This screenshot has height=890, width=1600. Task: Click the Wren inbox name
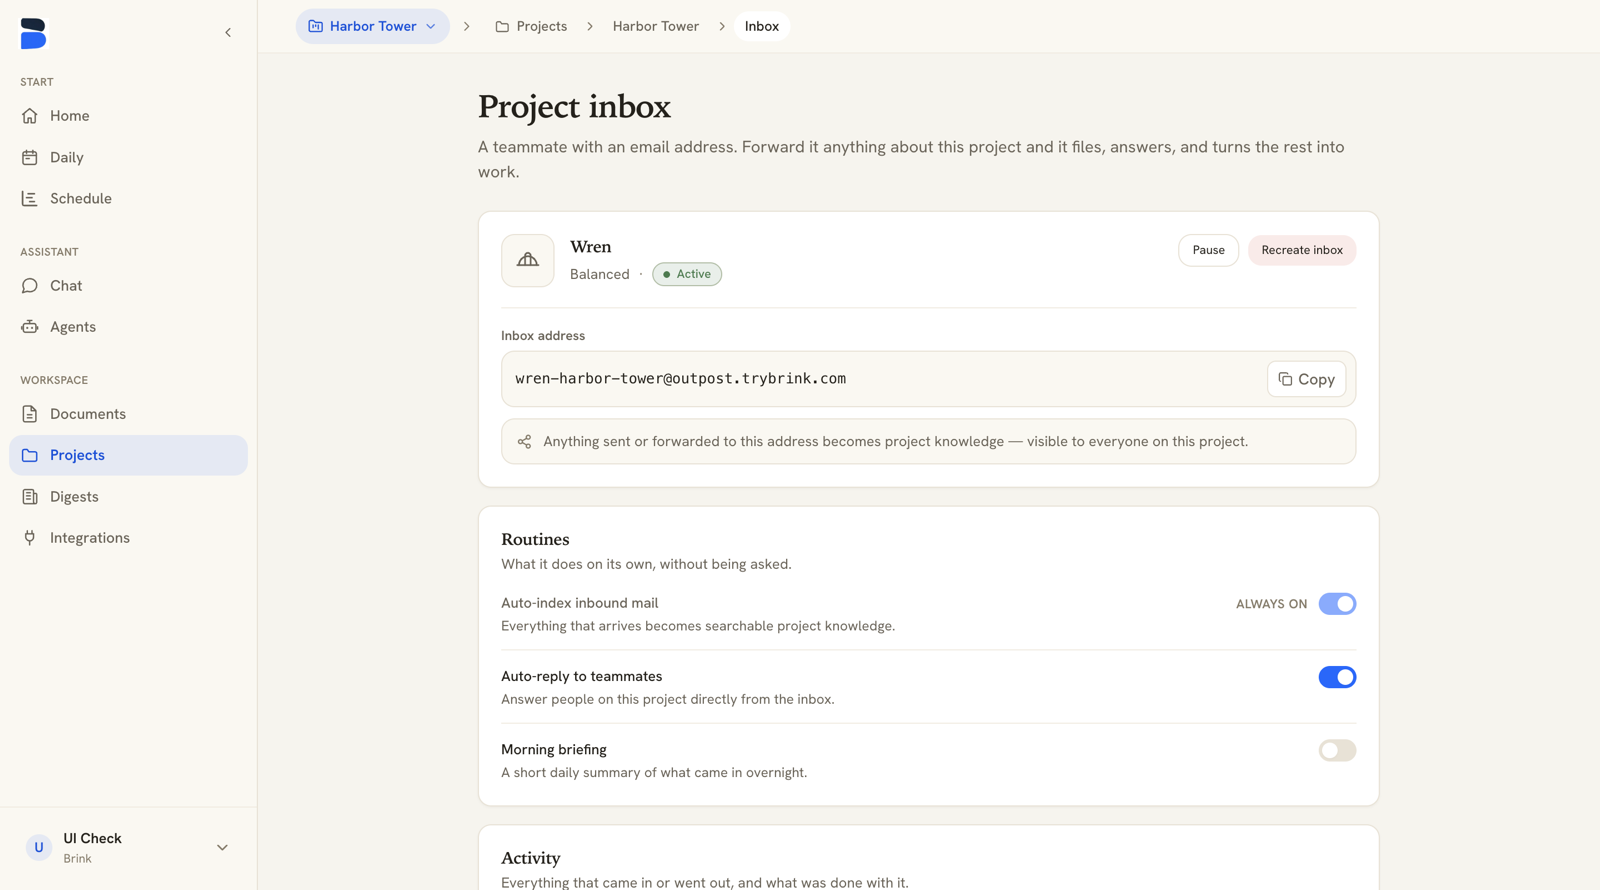point(590,246)
